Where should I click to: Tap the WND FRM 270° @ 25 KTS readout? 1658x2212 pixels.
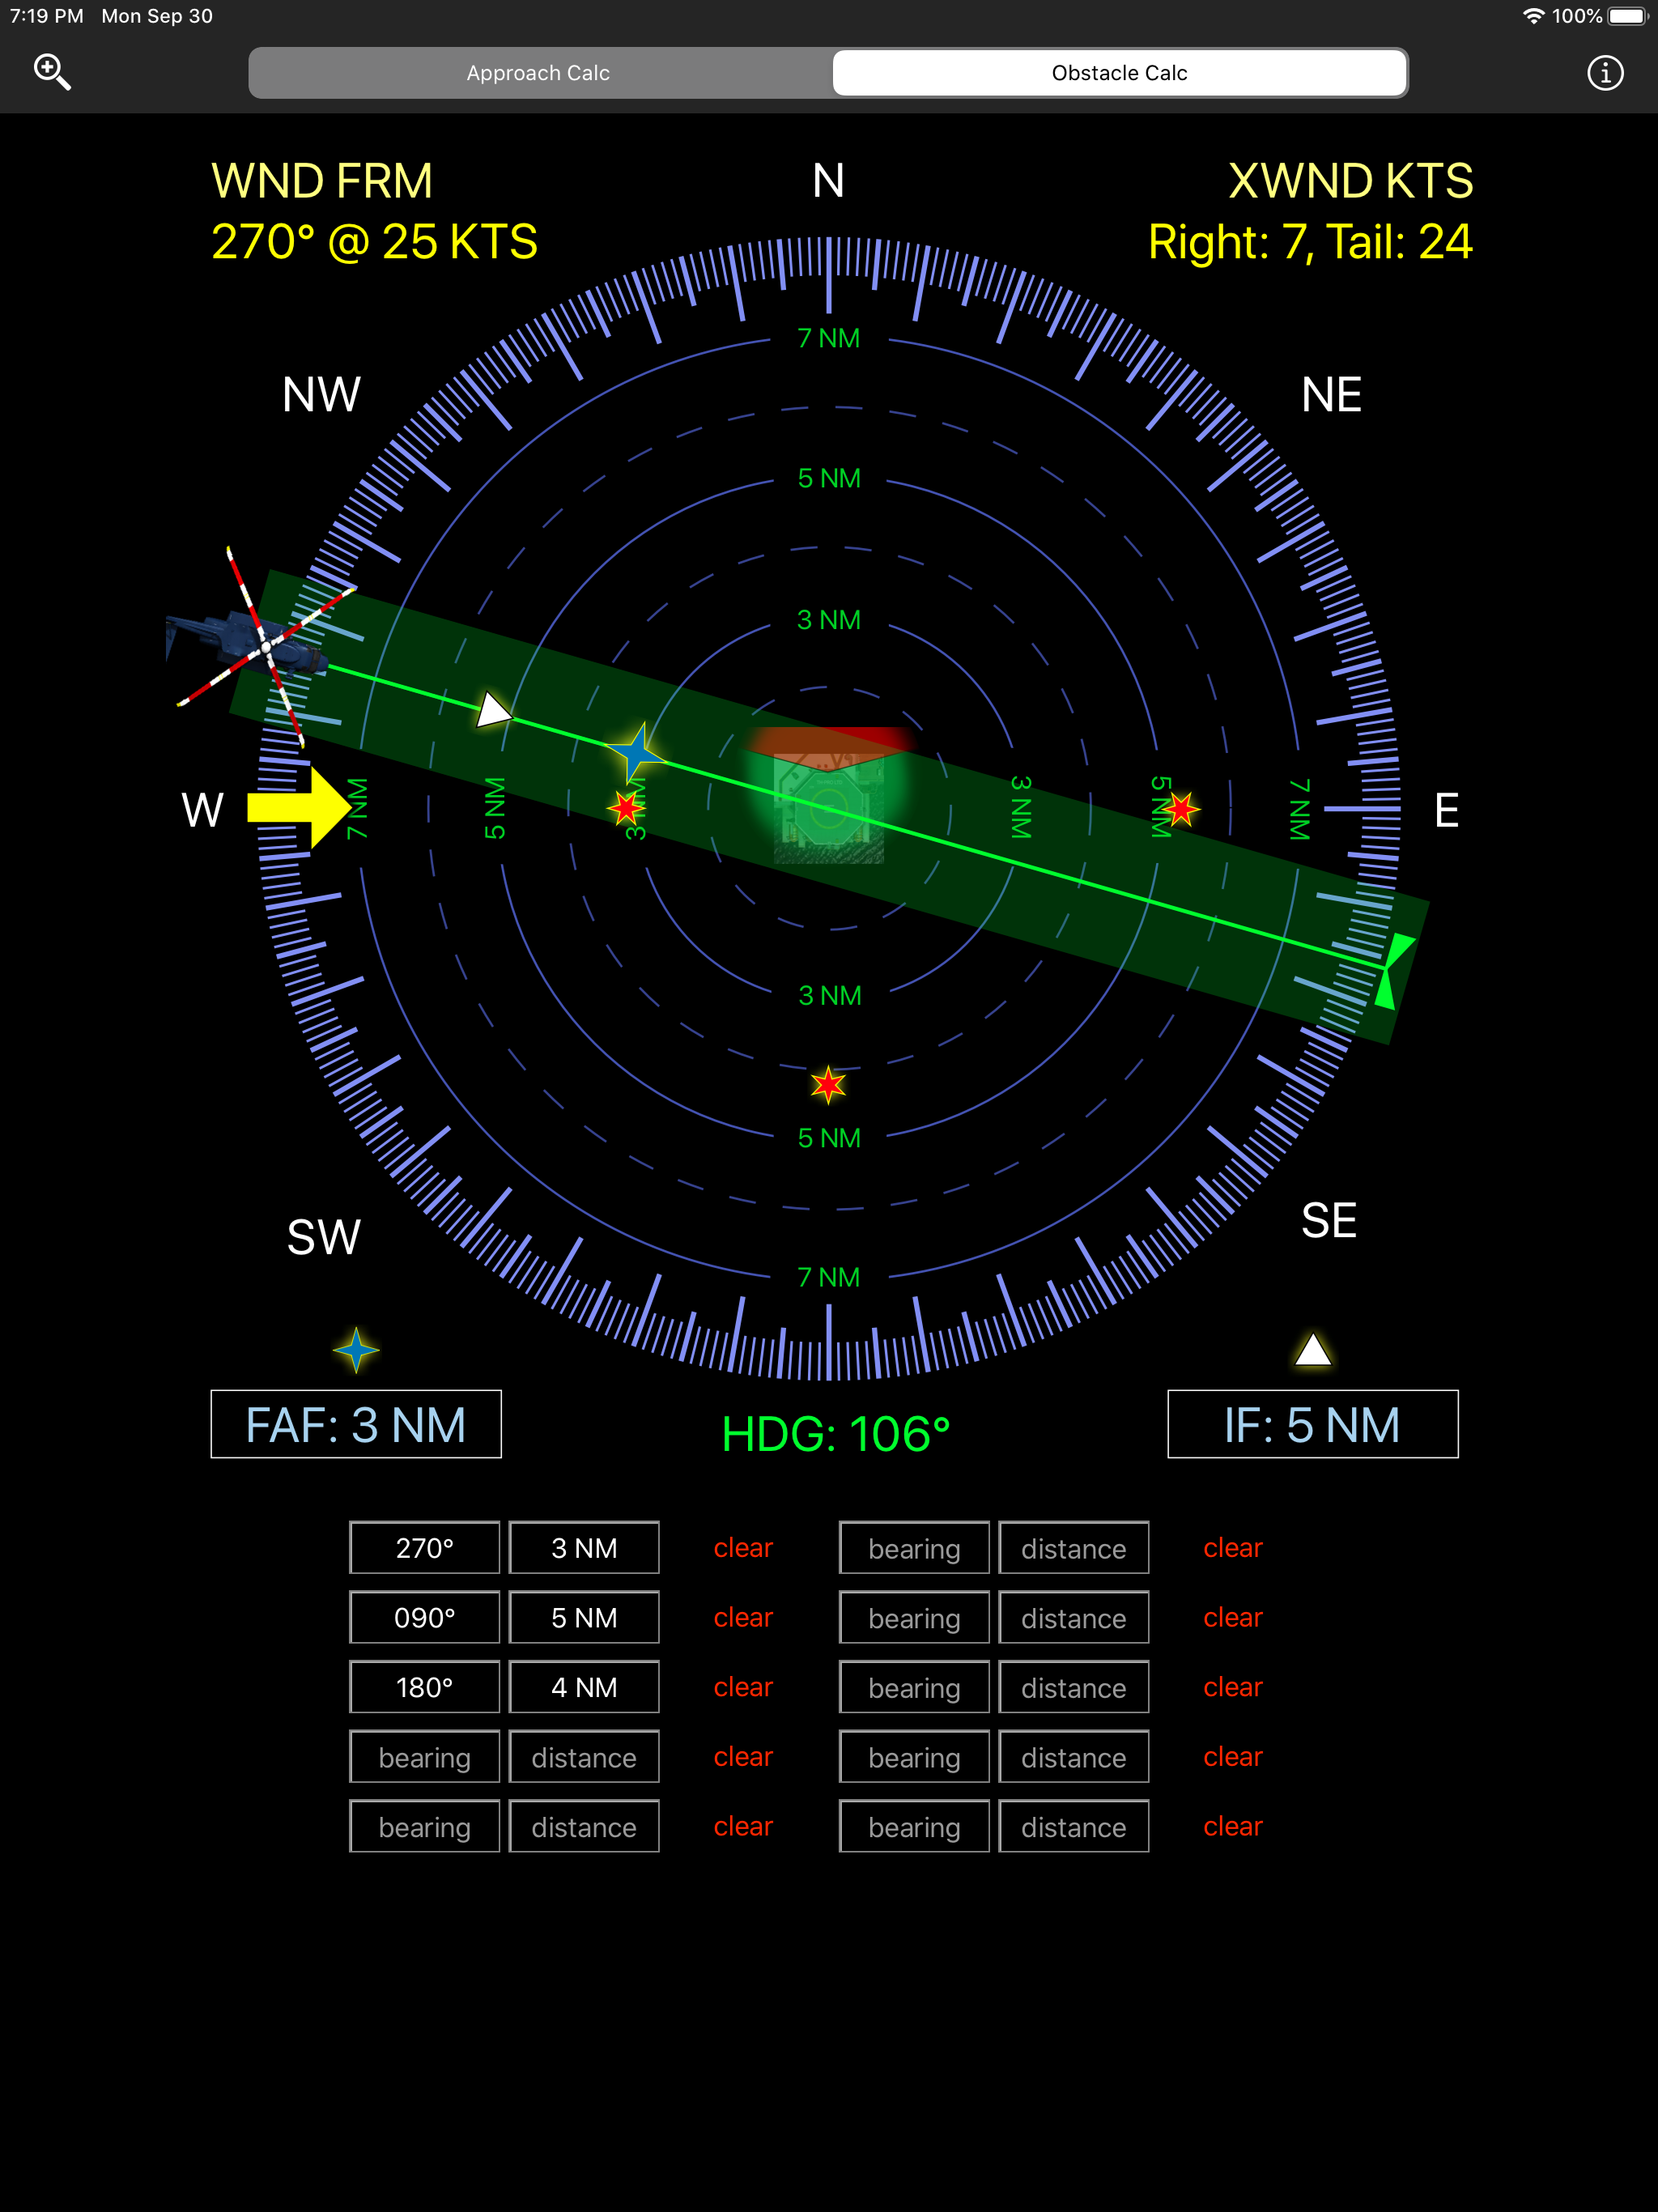(x=374, y=212)
